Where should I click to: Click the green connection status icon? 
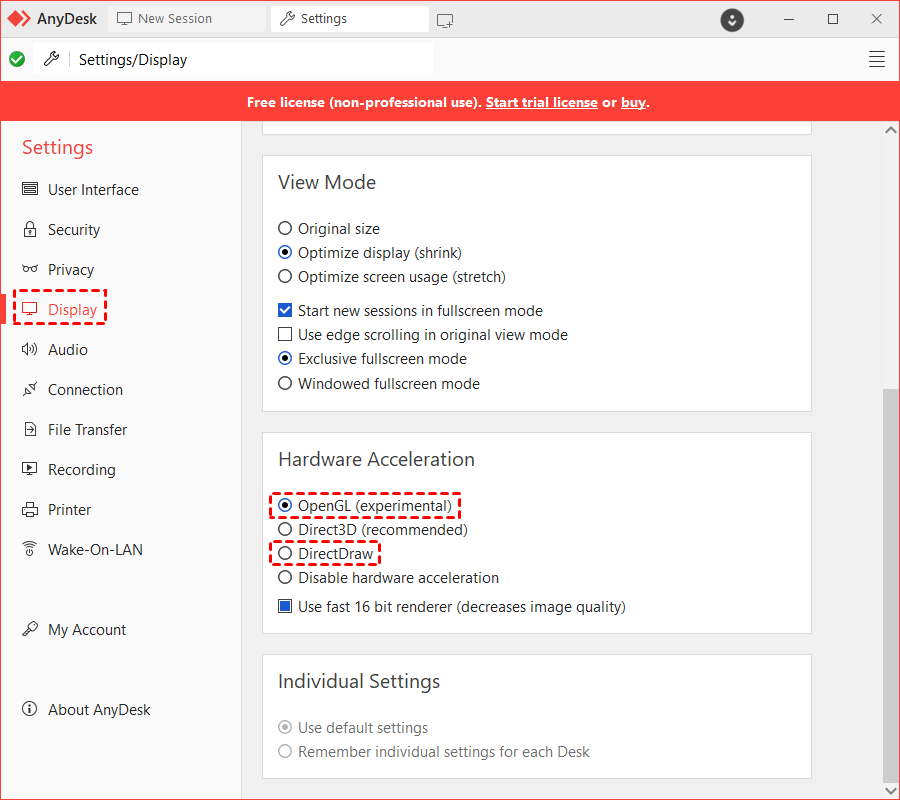coord(17,60)
